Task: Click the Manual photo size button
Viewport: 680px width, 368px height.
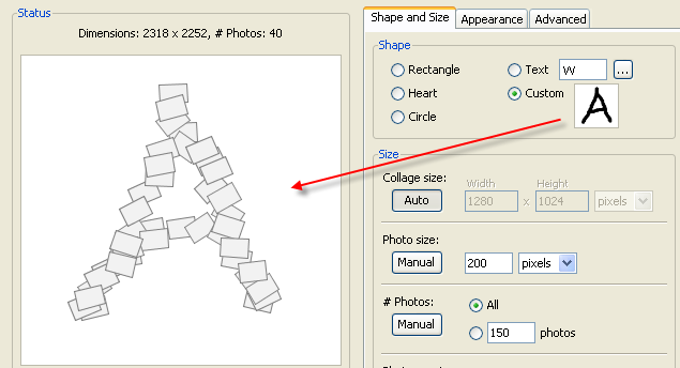Action: click(417, 263)
